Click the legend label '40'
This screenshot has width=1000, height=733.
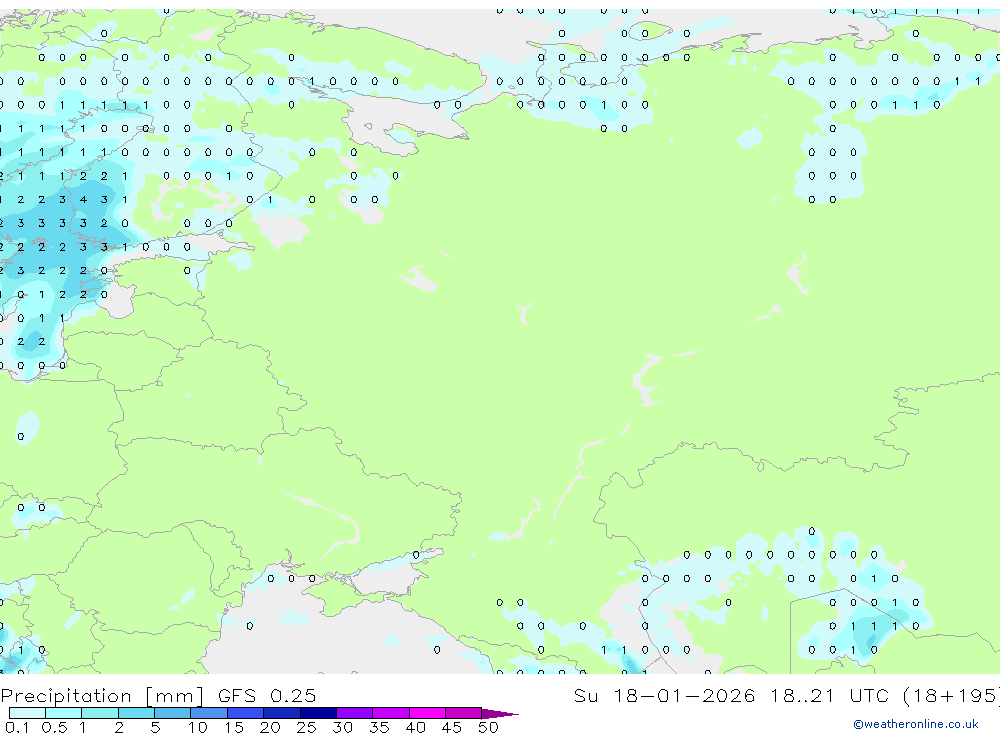[415, 727]
